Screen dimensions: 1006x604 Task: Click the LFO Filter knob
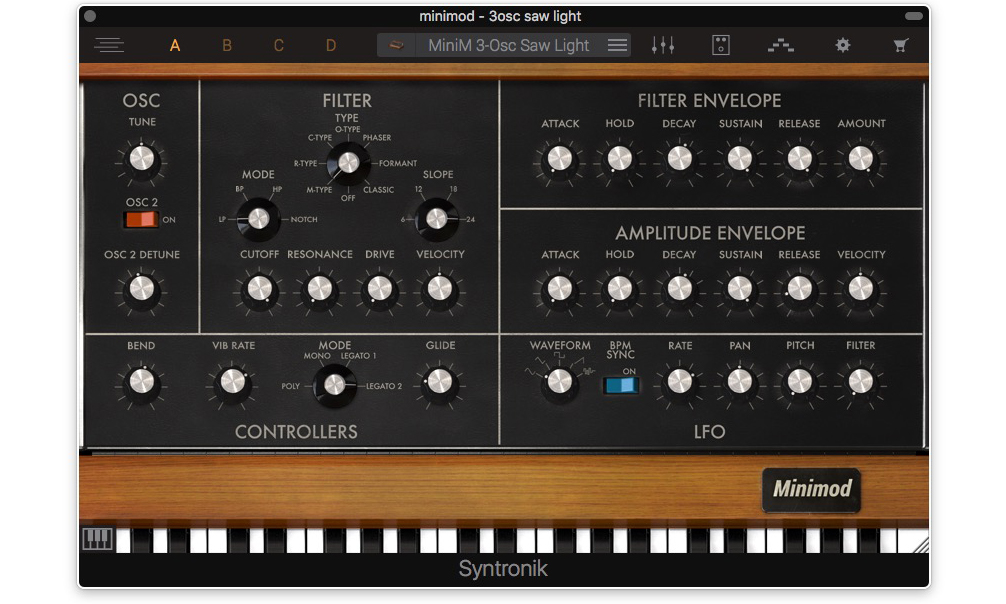pyautogui.click(x=860, y=382)
